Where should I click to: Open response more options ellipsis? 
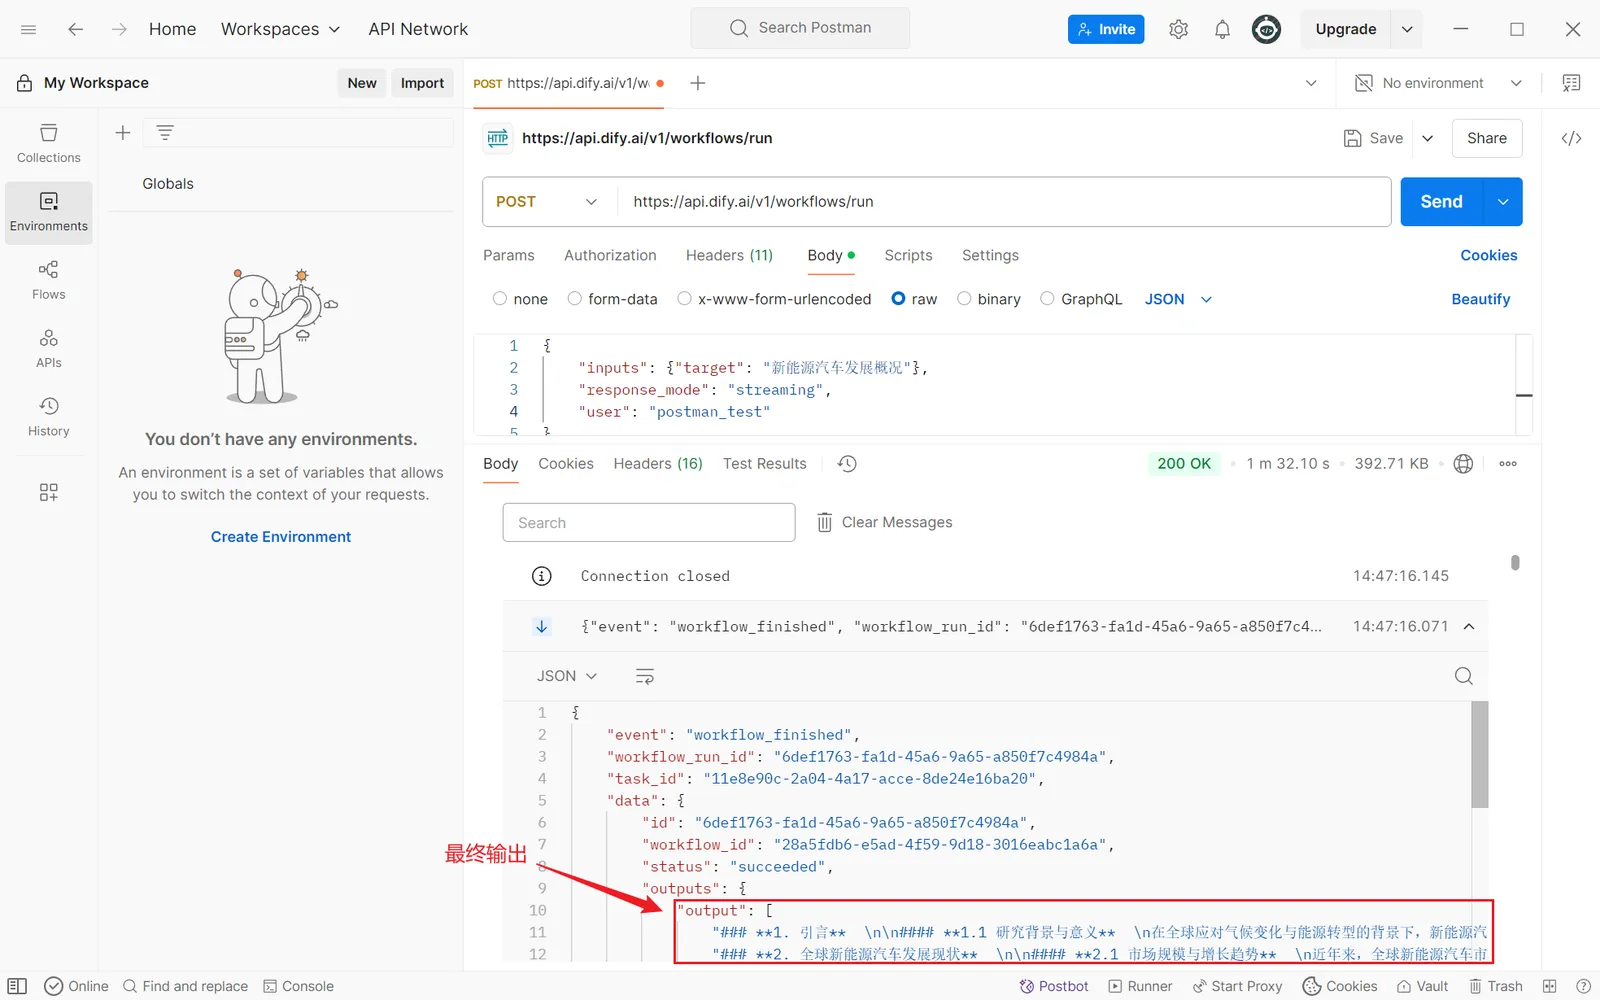click(x=1508, y=464)
